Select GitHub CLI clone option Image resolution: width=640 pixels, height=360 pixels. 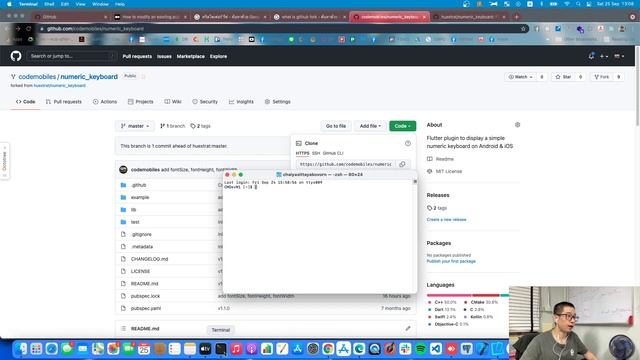click(333, 153)
